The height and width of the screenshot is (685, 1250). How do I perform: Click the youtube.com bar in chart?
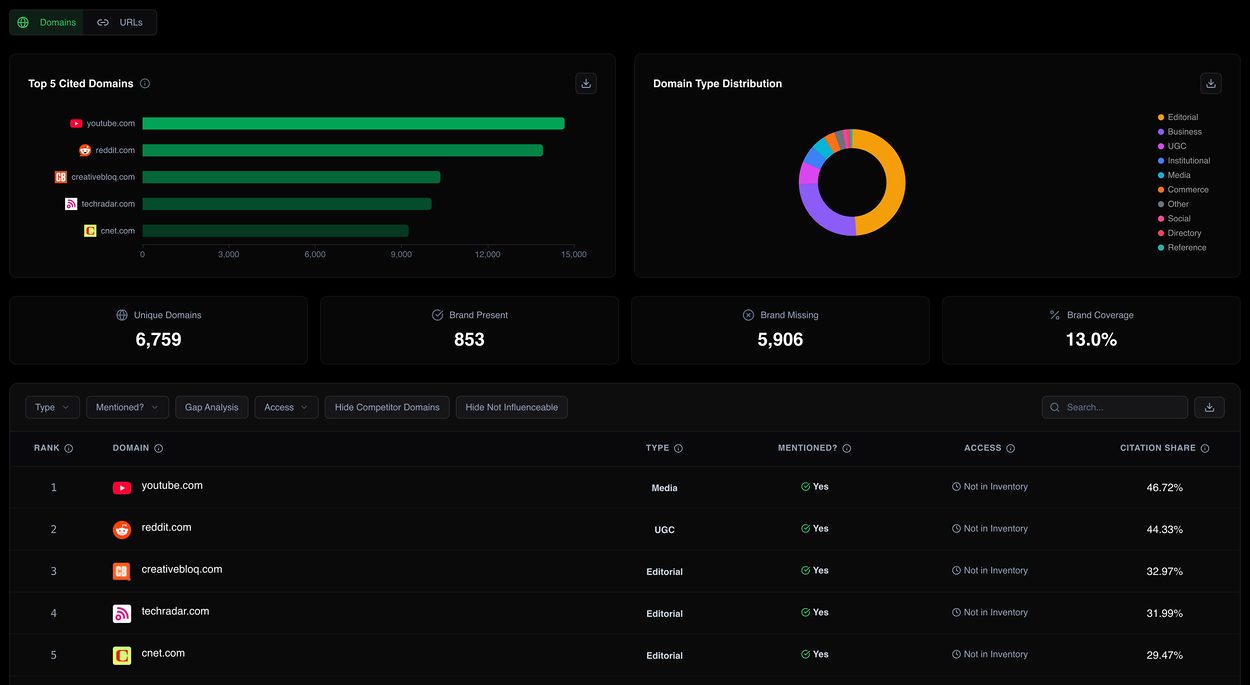coord(353,123)
